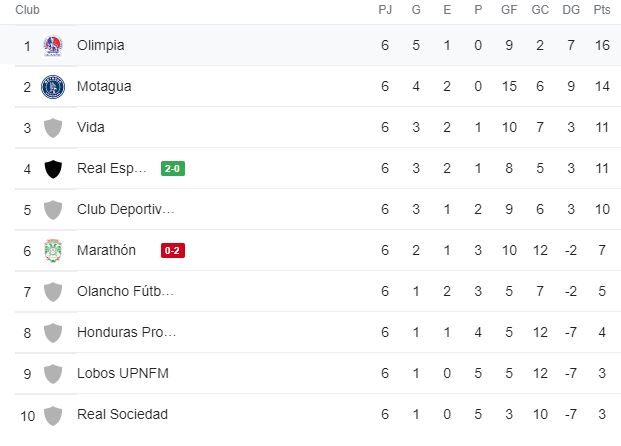
Task: Click the Pts column header
Action: (x=602, y=10)
